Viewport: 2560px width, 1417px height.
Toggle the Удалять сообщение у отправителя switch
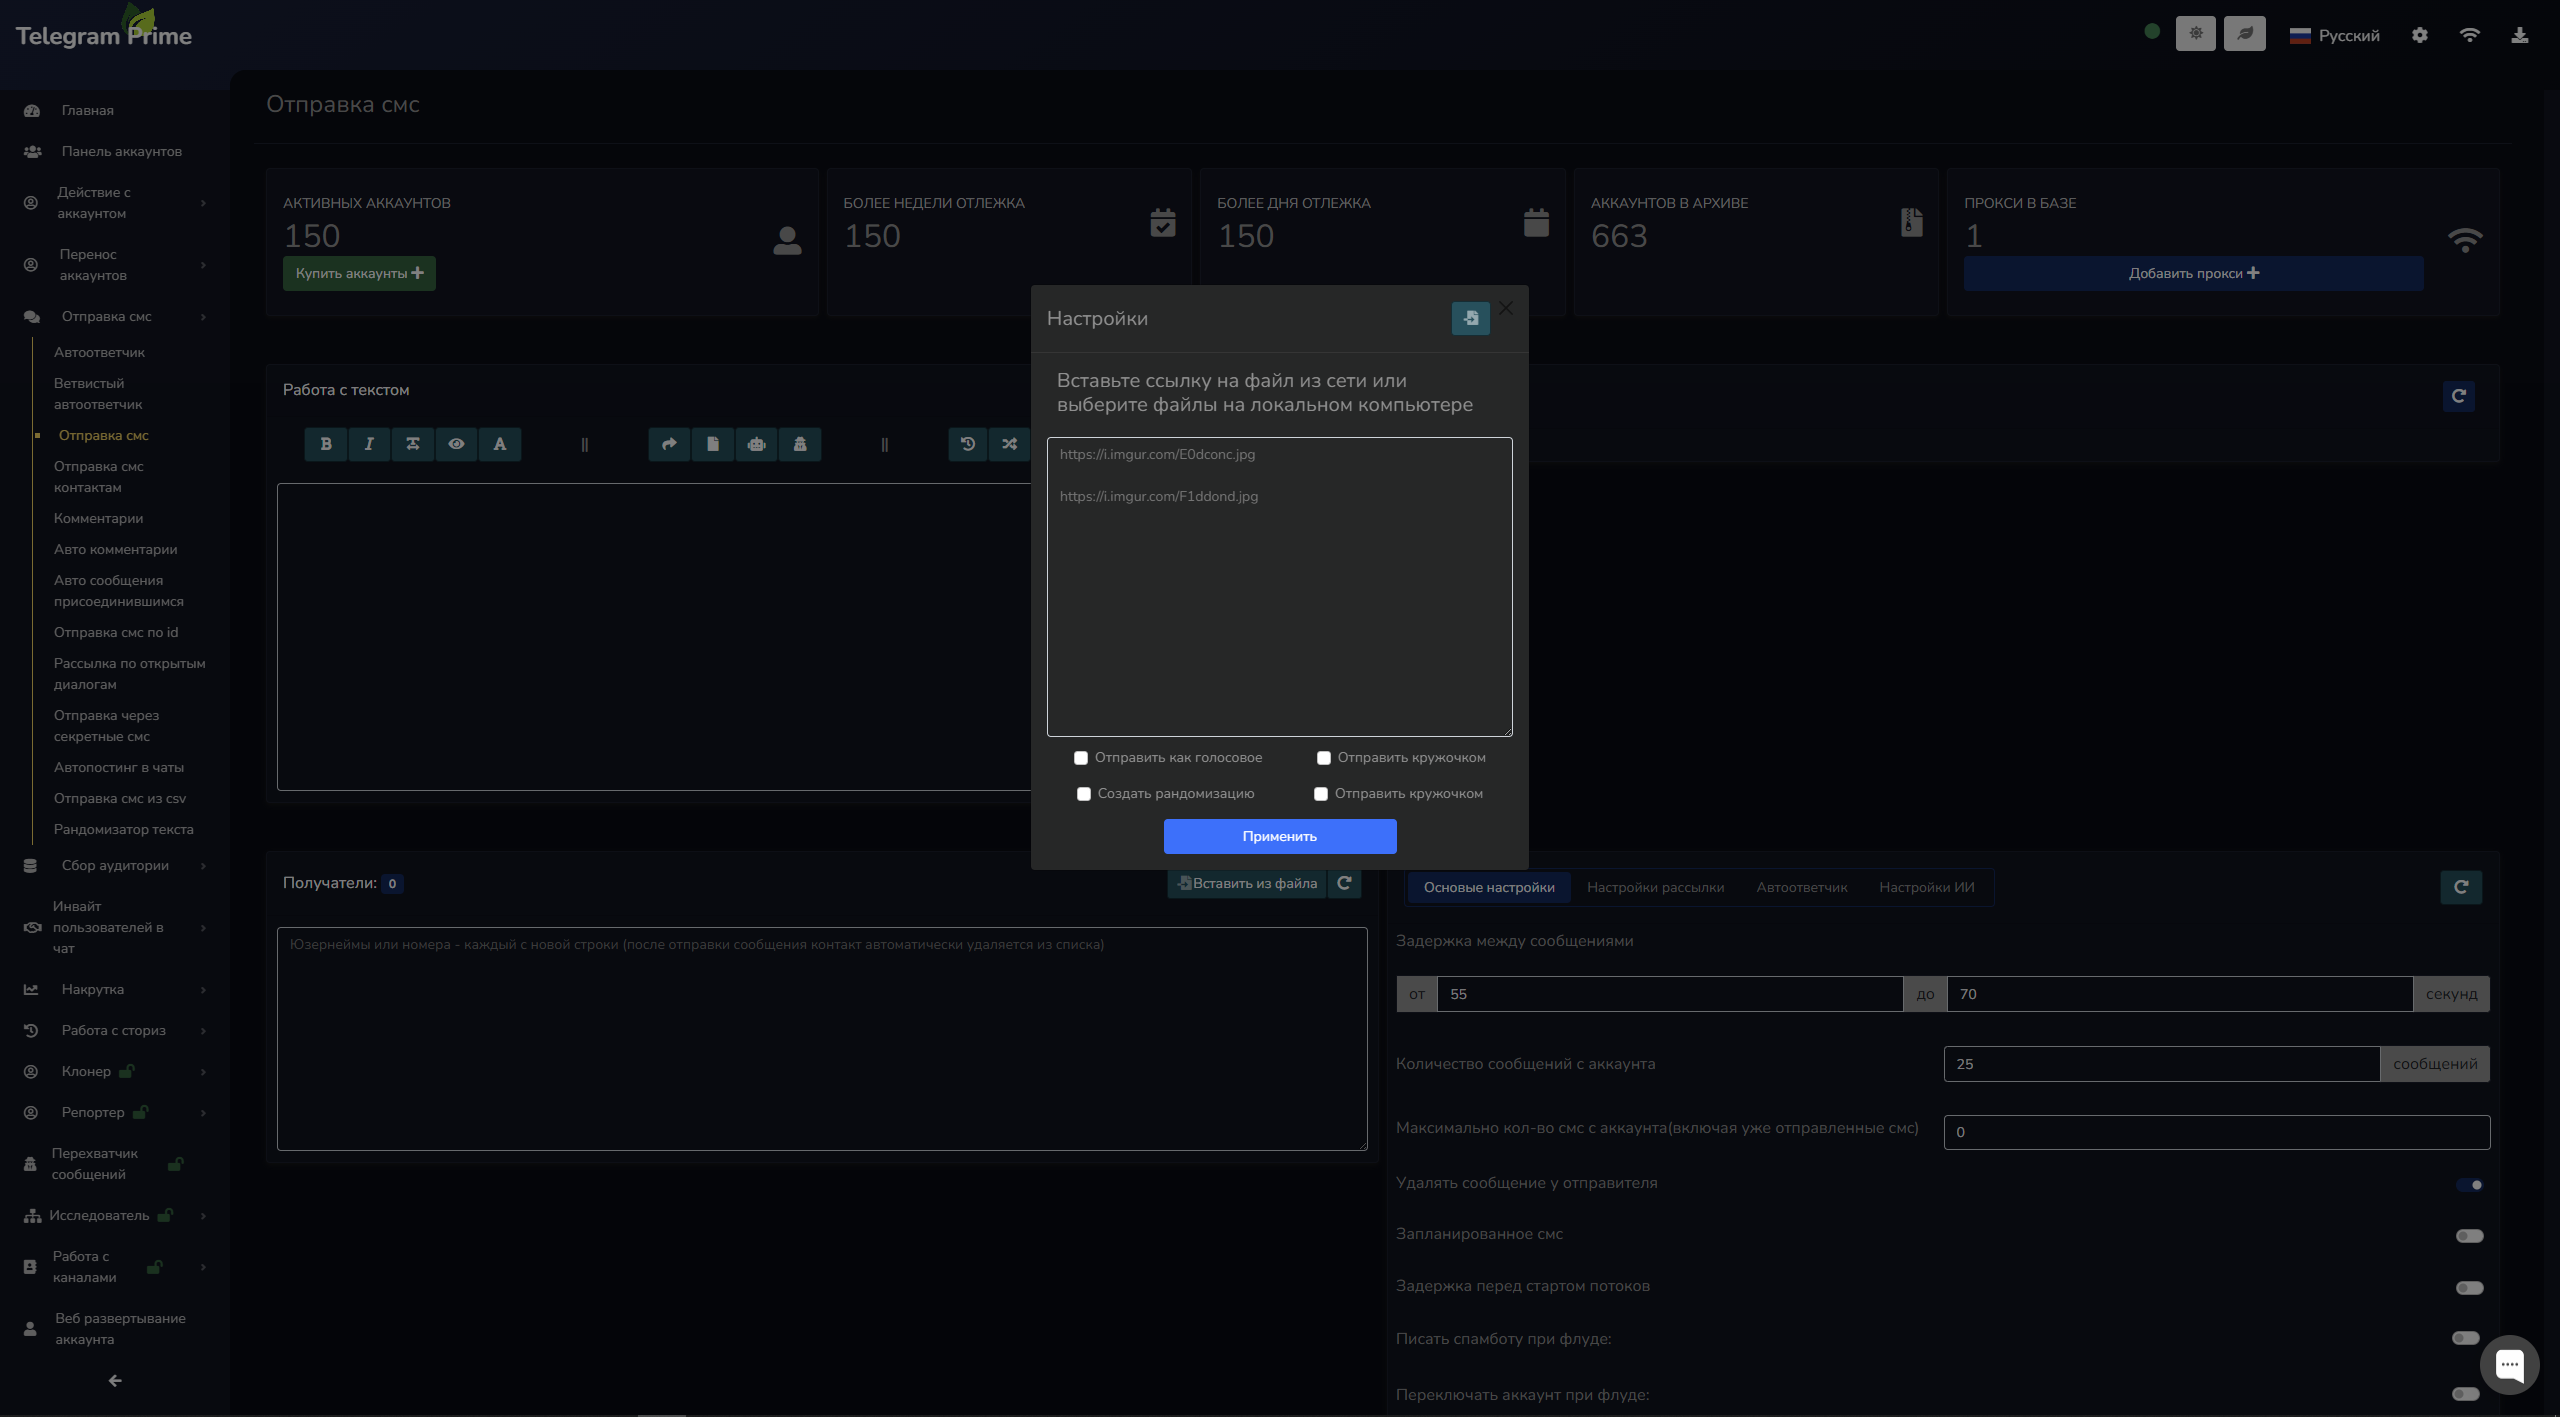[x=2469, y=1185]
